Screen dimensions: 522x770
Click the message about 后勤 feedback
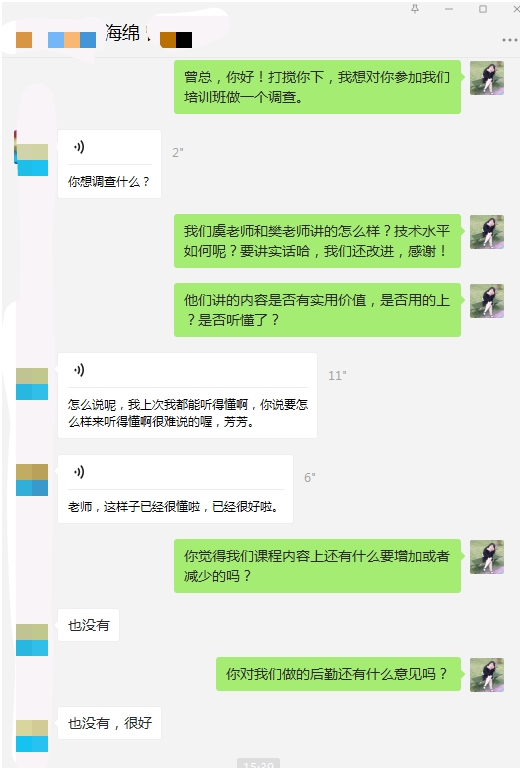click(338, 674)
